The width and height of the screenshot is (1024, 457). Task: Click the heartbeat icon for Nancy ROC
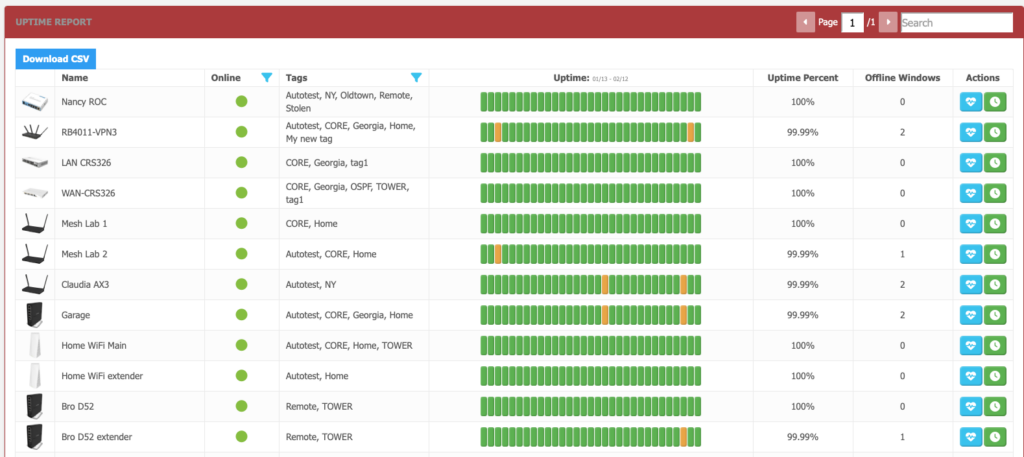tap(970, 102)
